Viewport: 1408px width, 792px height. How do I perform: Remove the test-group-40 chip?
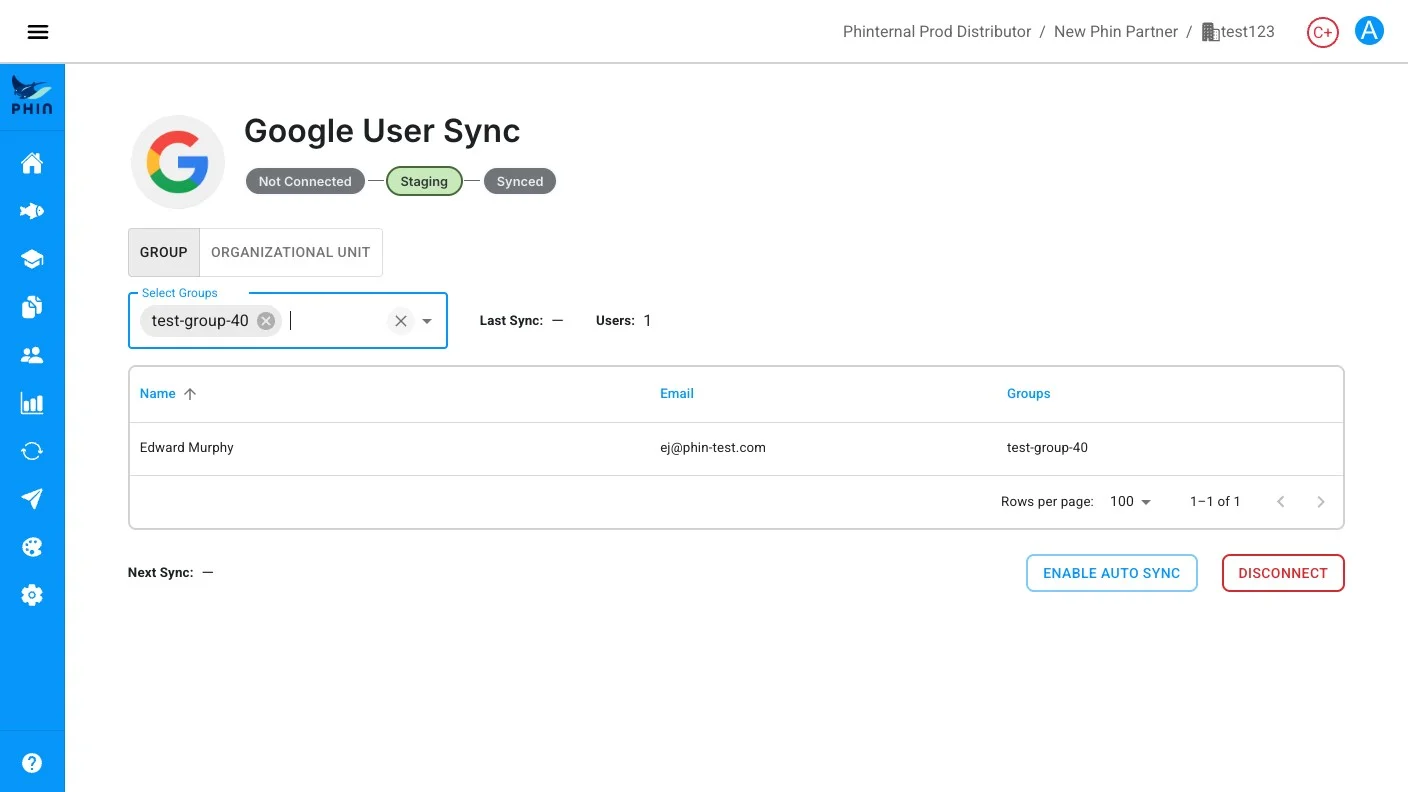point(266,321)
